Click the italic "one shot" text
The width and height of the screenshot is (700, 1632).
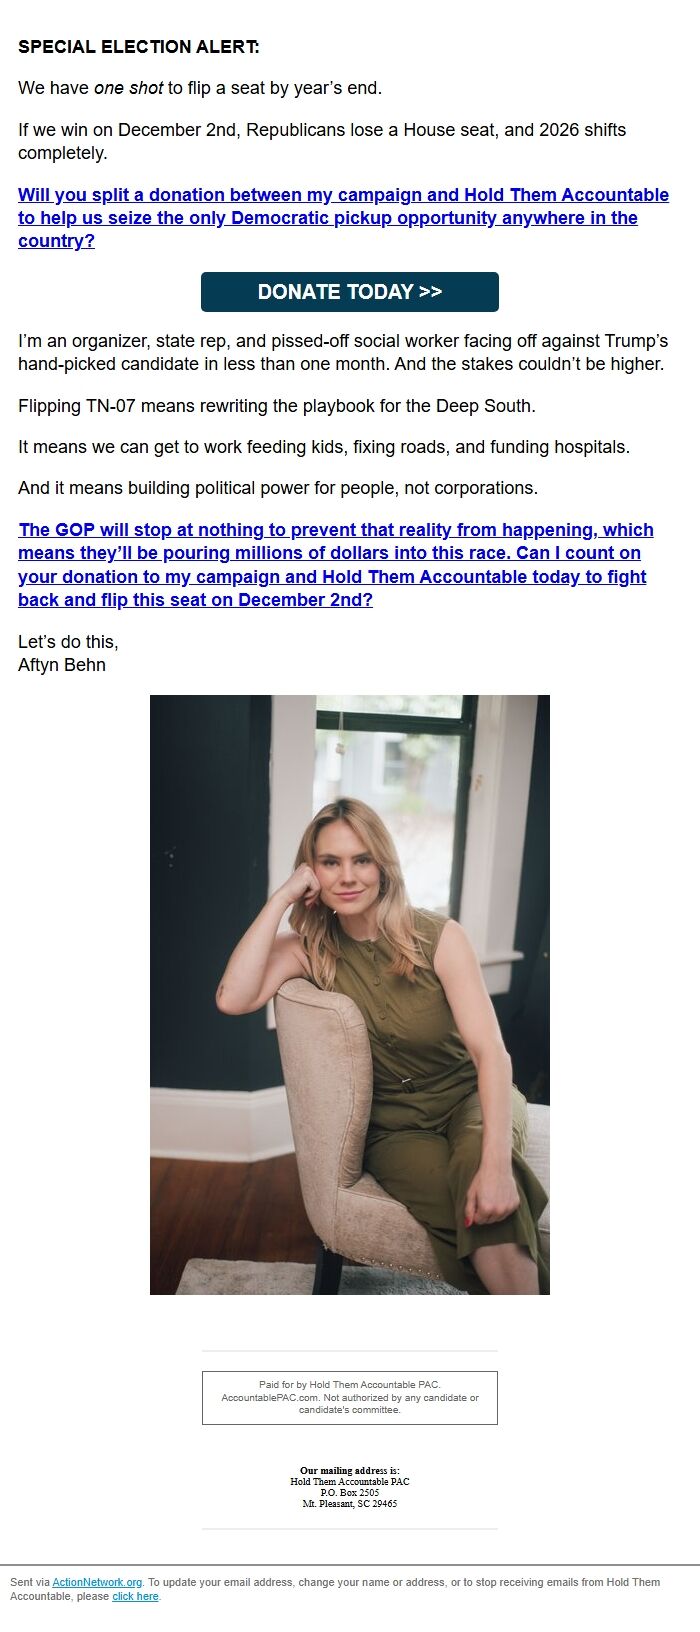pos(128,88)
